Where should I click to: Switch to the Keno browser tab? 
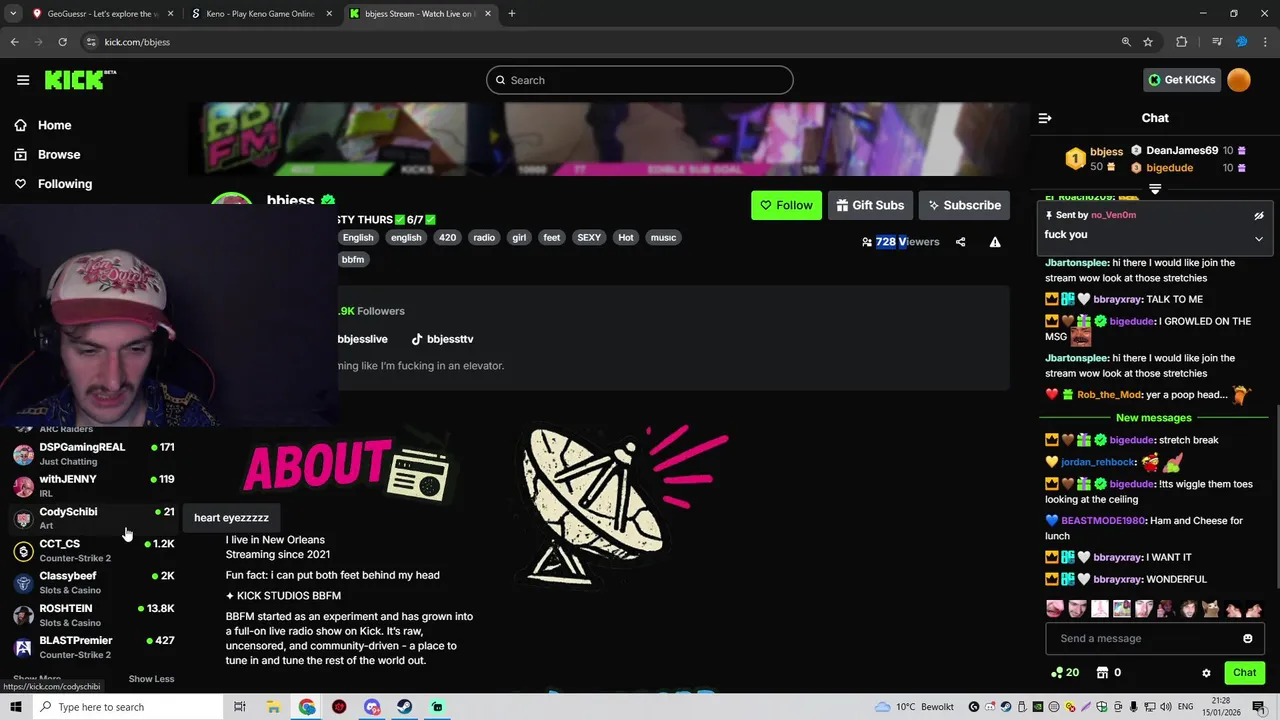pos(260,14)
